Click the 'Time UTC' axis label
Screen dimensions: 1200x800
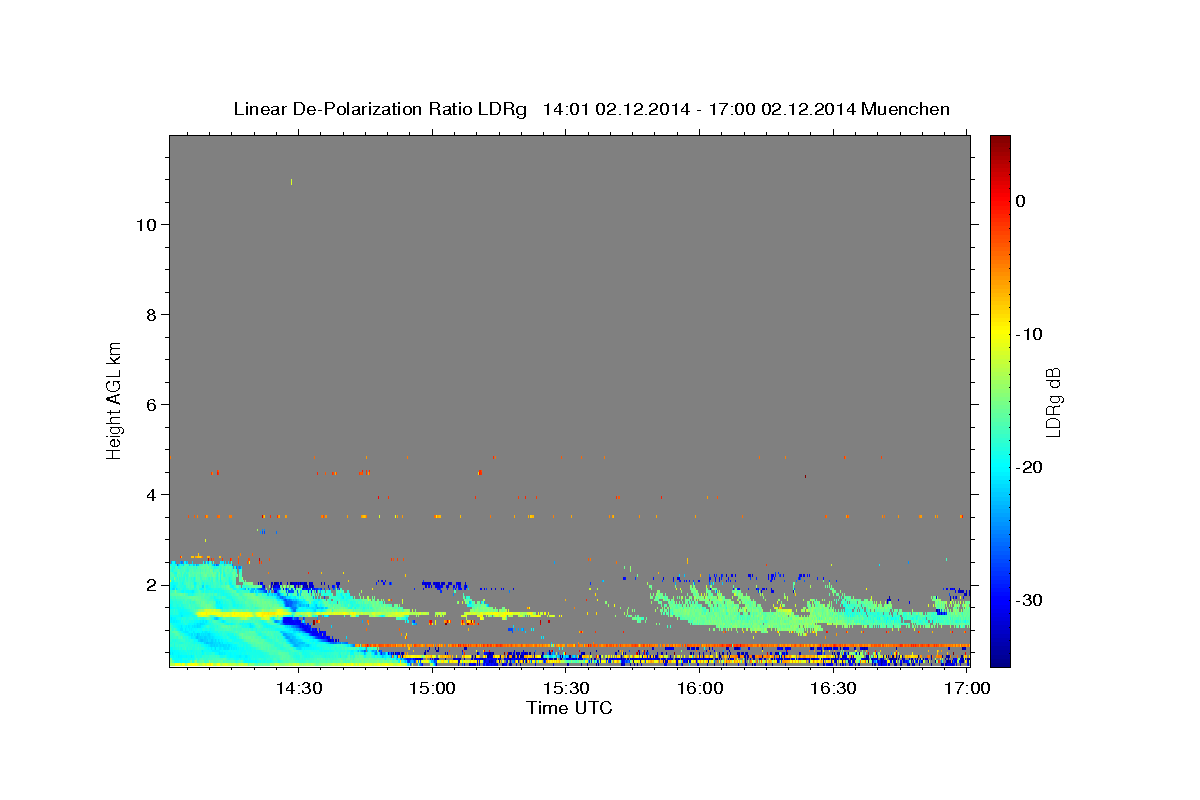[569, 709]
